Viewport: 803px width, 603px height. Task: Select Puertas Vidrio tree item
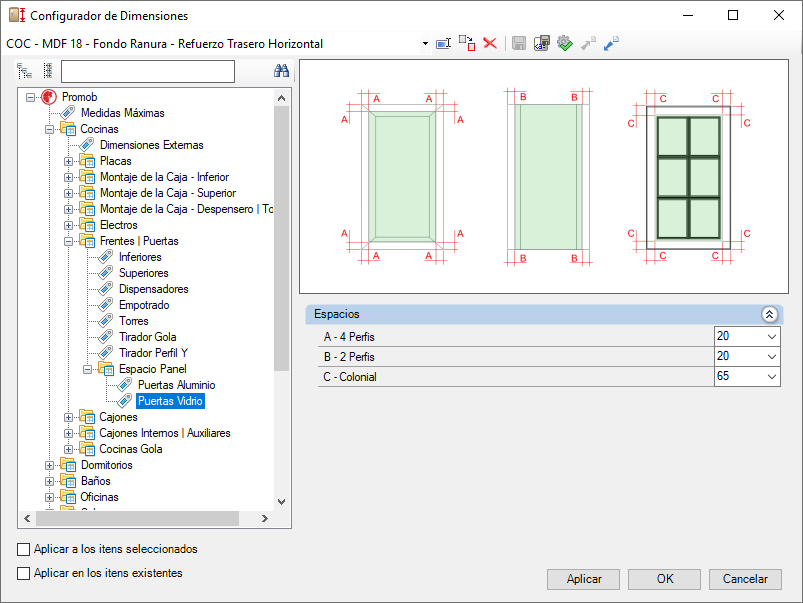click(171, 401)
